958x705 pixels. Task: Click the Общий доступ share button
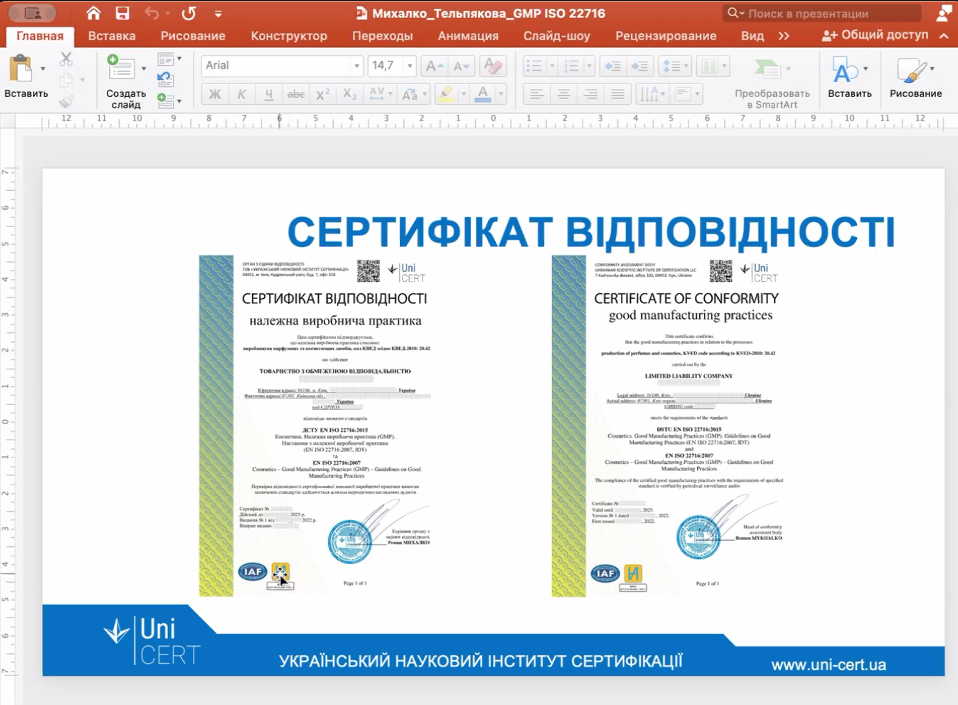click(x=874, y=35)
